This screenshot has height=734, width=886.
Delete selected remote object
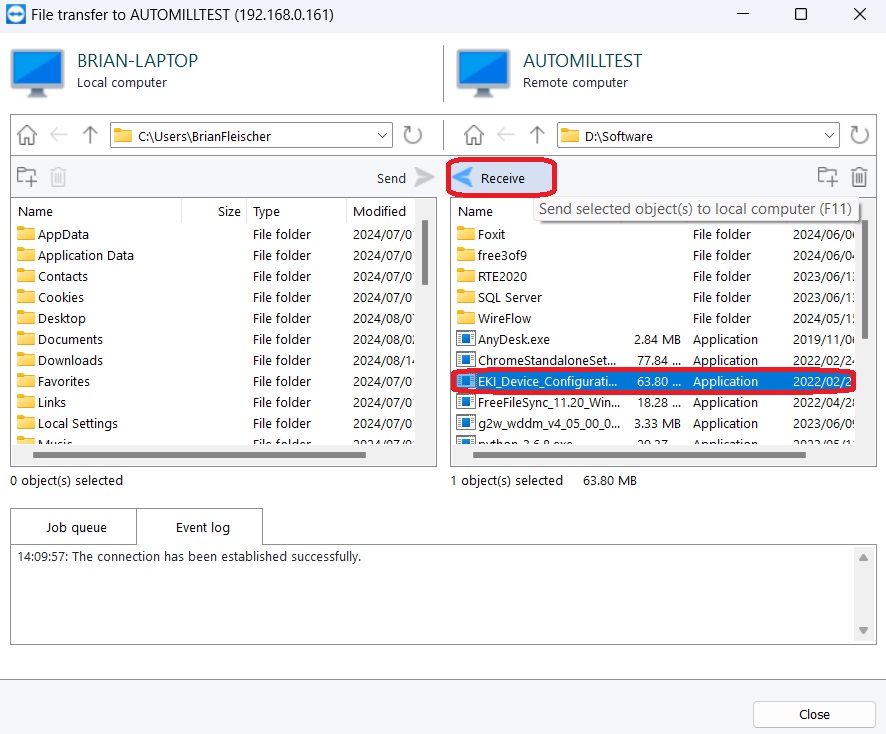[859, 177]
